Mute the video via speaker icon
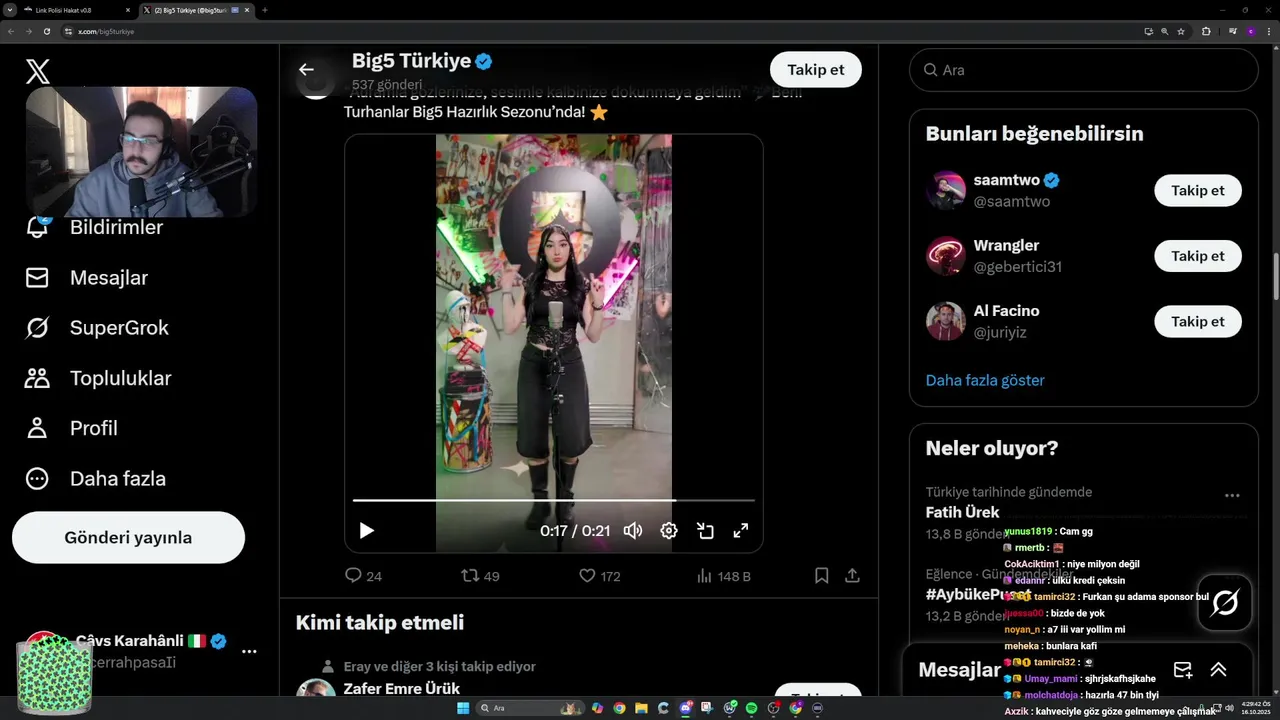Image resolution: width=1280 pixels, height=720 pixels. click(x=633, y=531)
